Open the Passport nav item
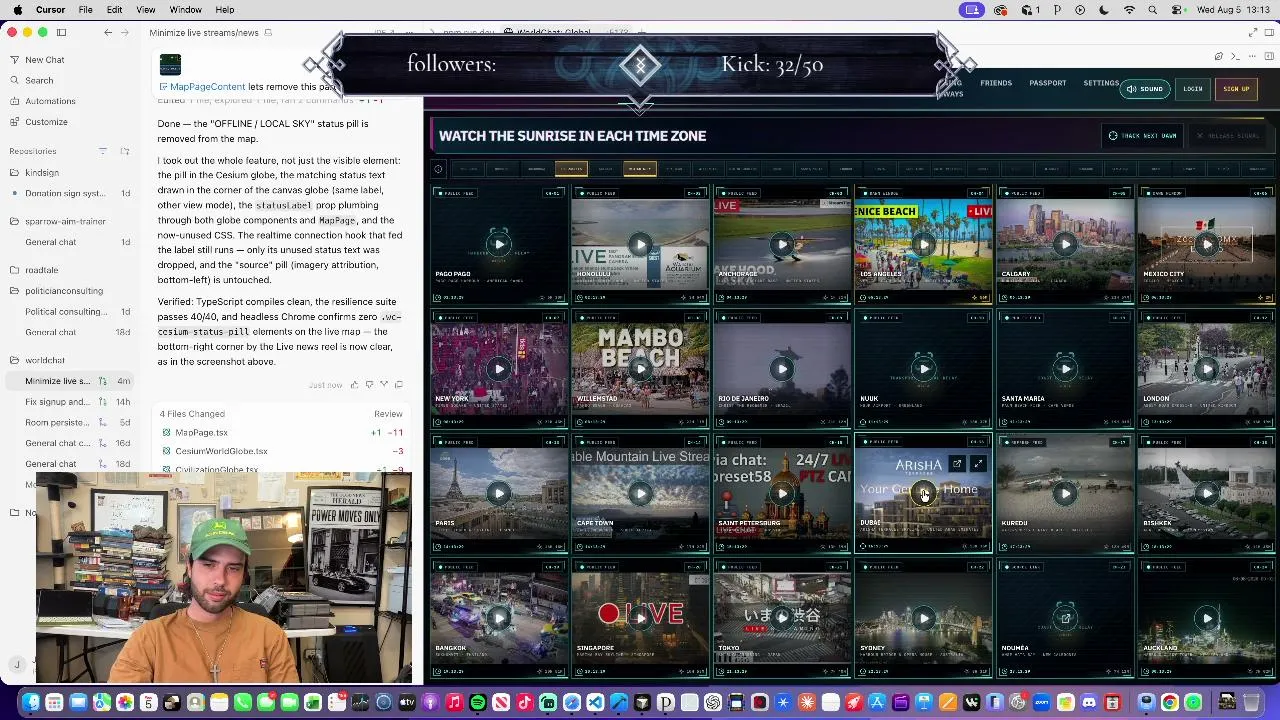 click(1048, 83)
